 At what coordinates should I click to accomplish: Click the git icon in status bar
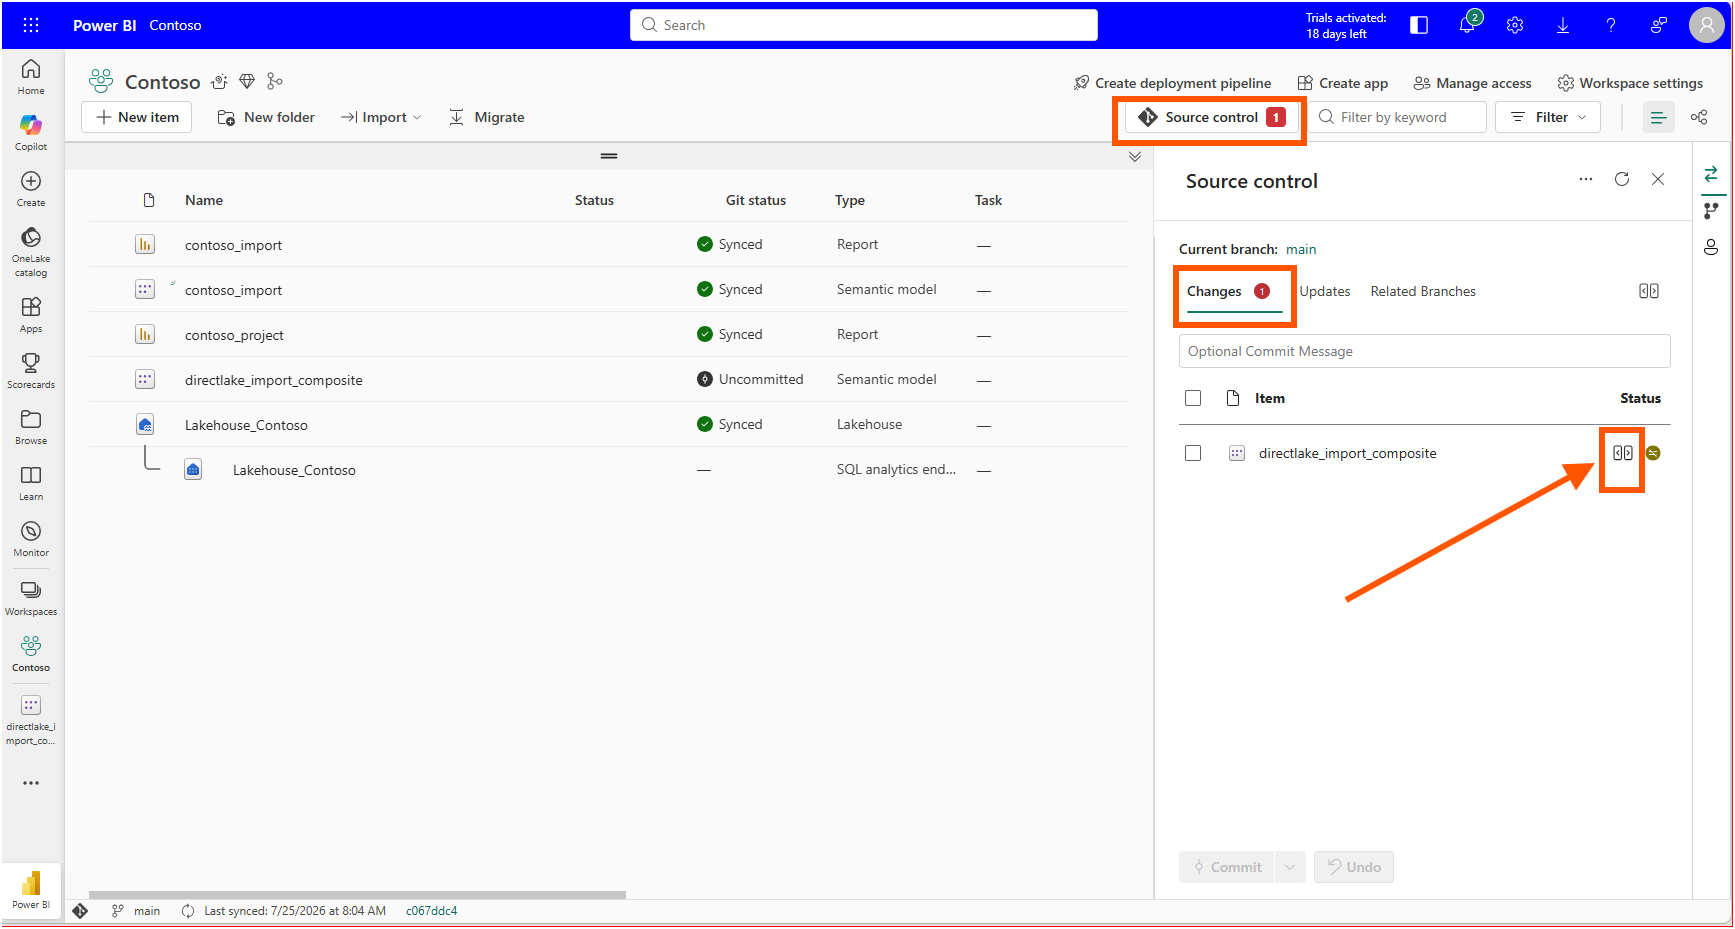(x=80, y=911)
